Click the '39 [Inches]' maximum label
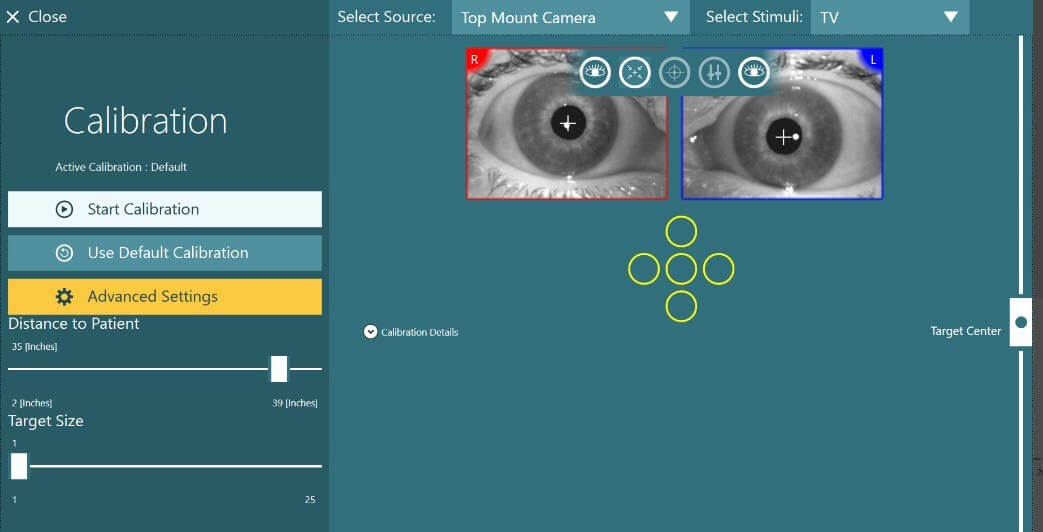The height and width of the screenshot is (532, 1043). (295, 403)
